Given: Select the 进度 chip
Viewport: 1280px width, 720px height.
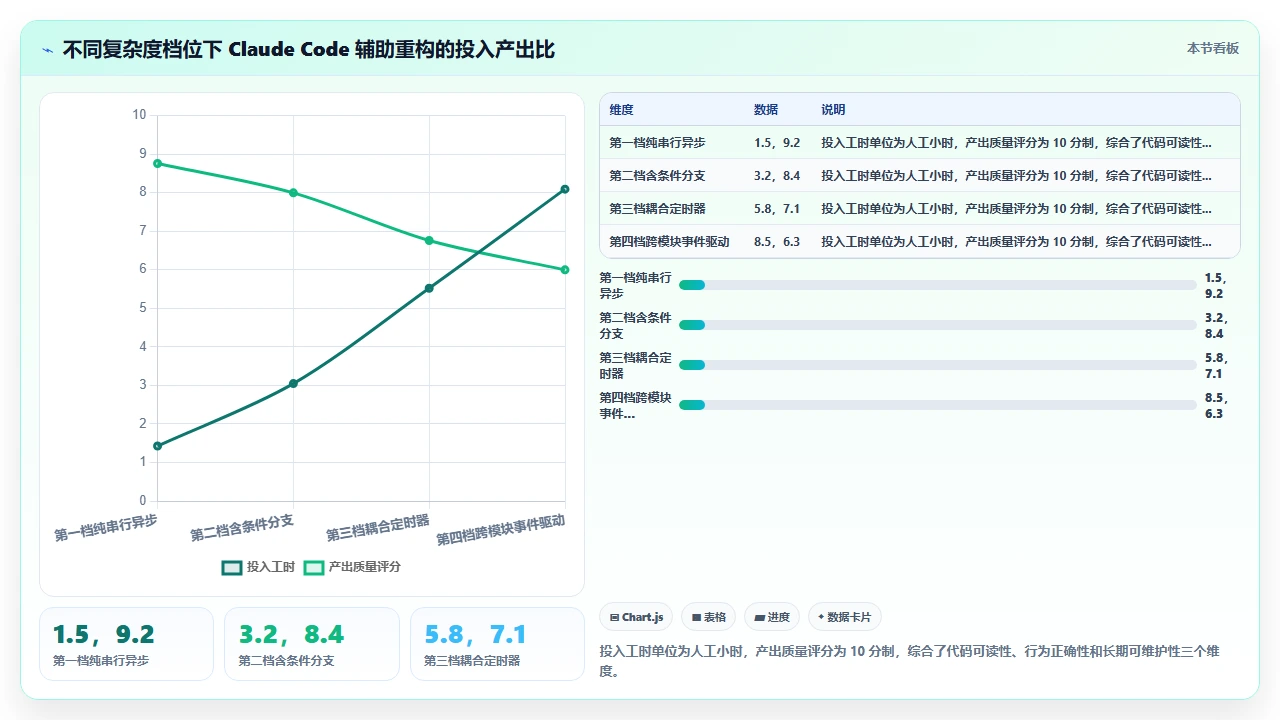Looking at the screenshot, I should 773,617.
